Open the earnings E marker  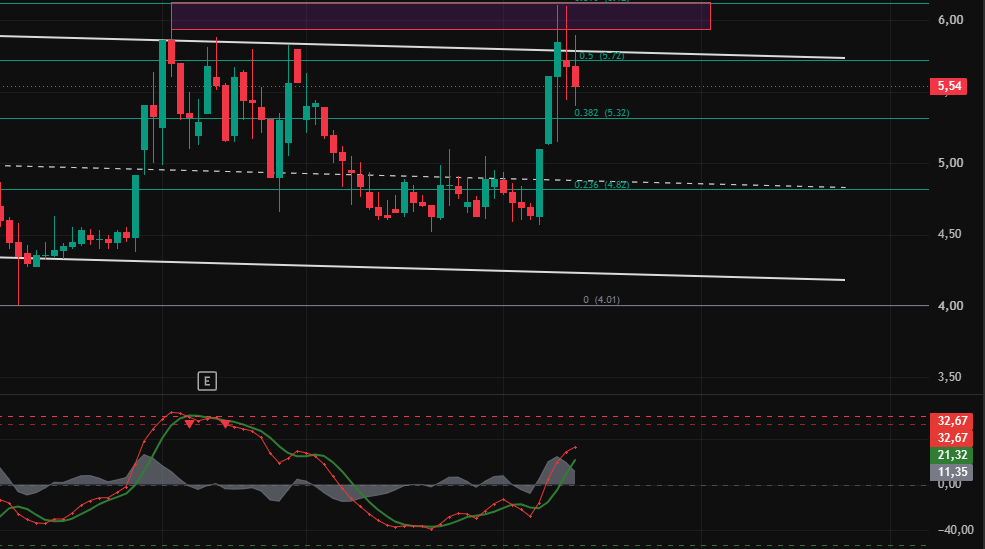(207, 381)
